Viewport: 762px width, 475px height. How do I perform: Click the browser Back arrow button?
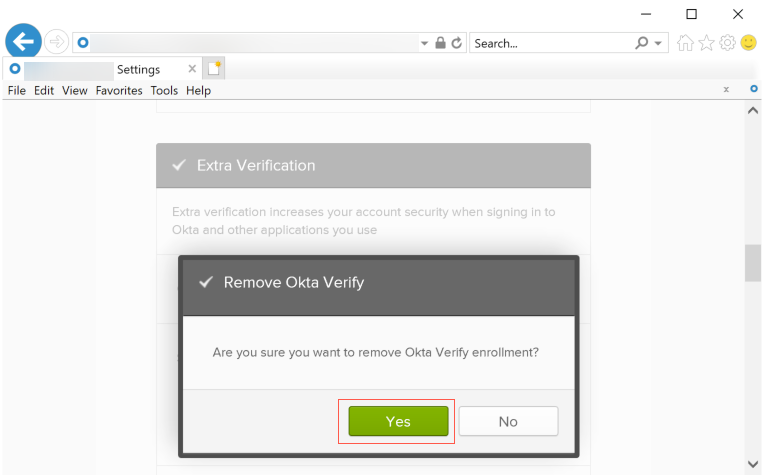pyautogui.click(x=22, y=42)
